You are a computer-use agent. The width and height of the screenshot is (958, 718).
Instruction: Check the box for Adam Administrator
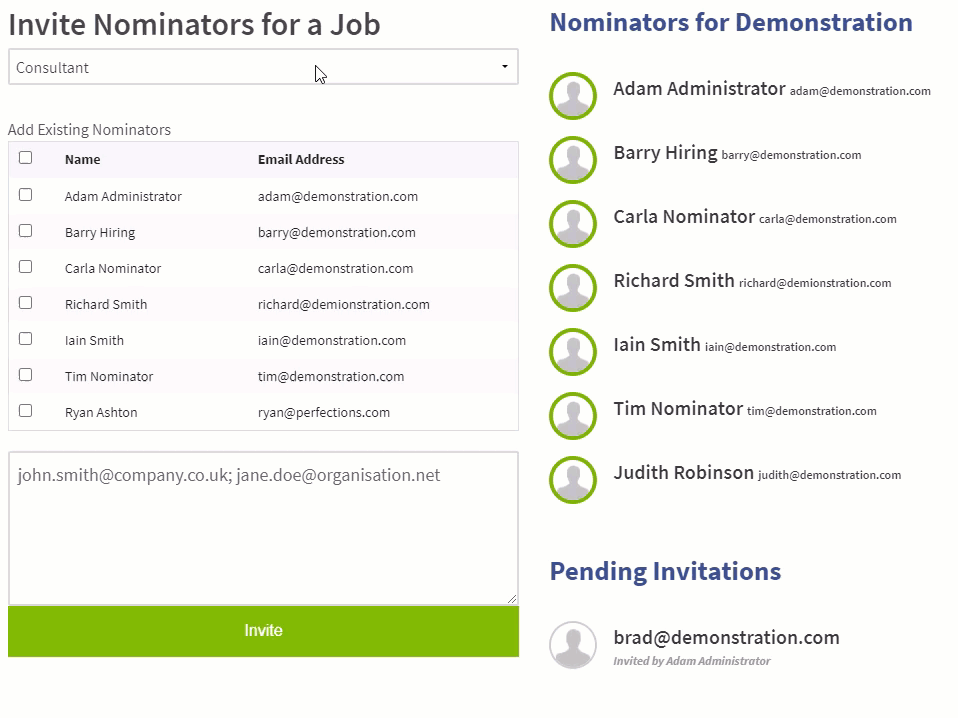[x=26, y=195]
